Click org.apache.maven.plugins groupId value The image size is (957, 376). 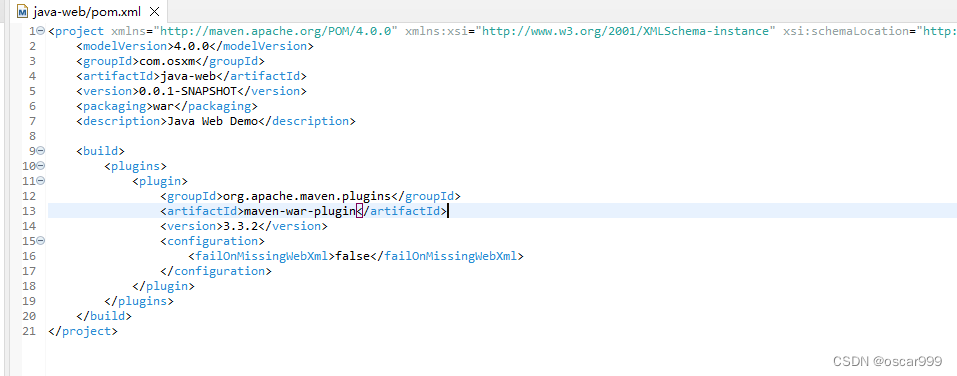pos(306,196)
